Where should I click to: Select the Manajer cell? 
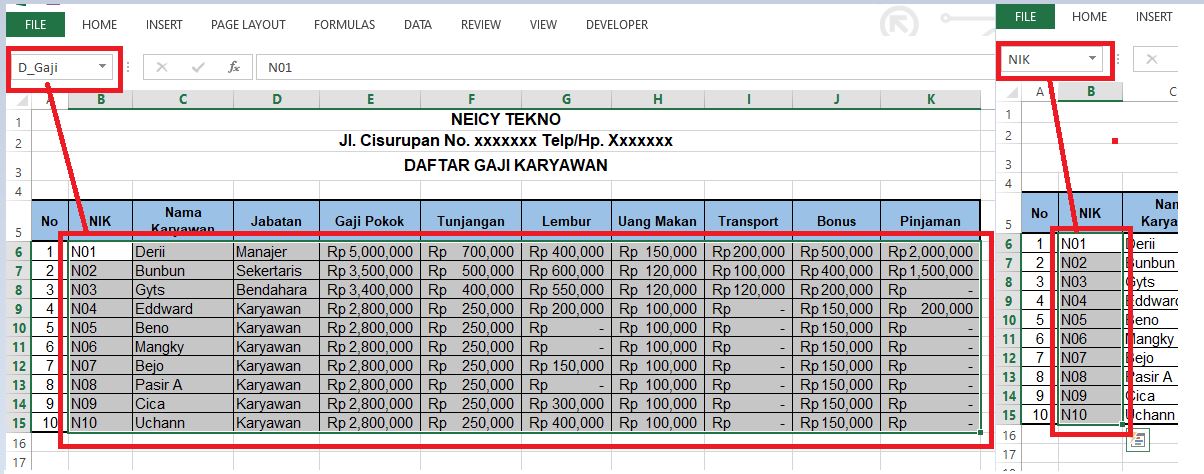pyautogui.click(x=277, y=251)
